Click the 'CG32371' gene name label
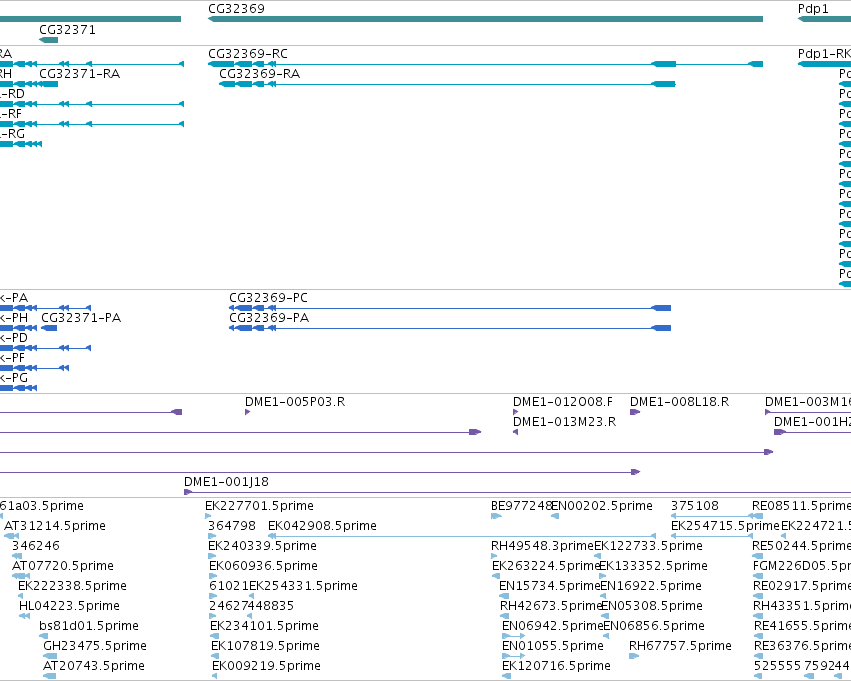 click(x=67, y=30)
